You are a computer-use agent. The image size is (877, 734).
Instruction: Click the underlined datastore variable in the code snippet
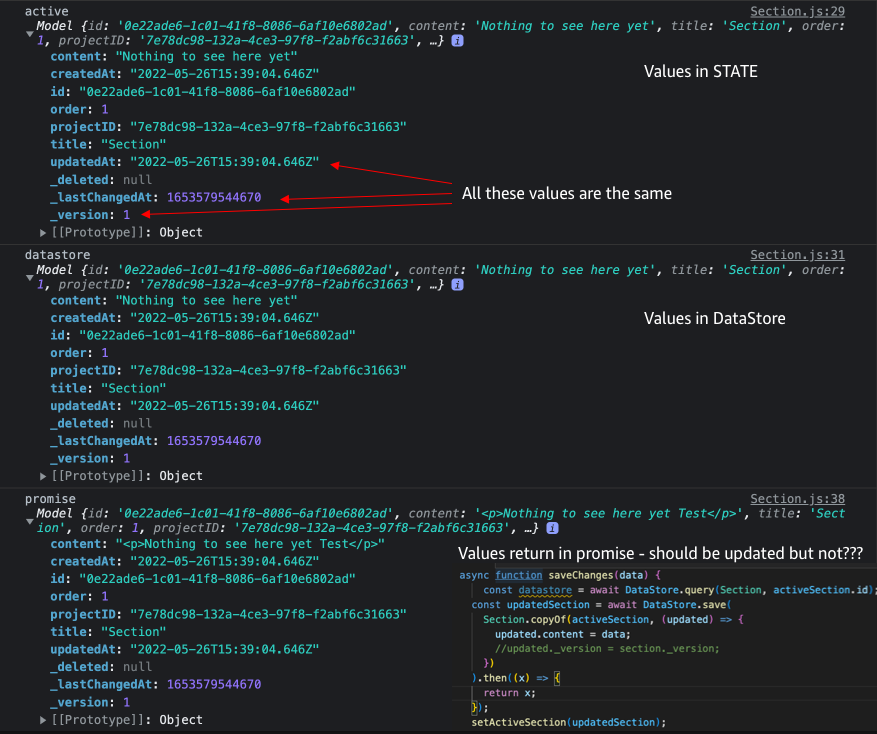[546, 589]
